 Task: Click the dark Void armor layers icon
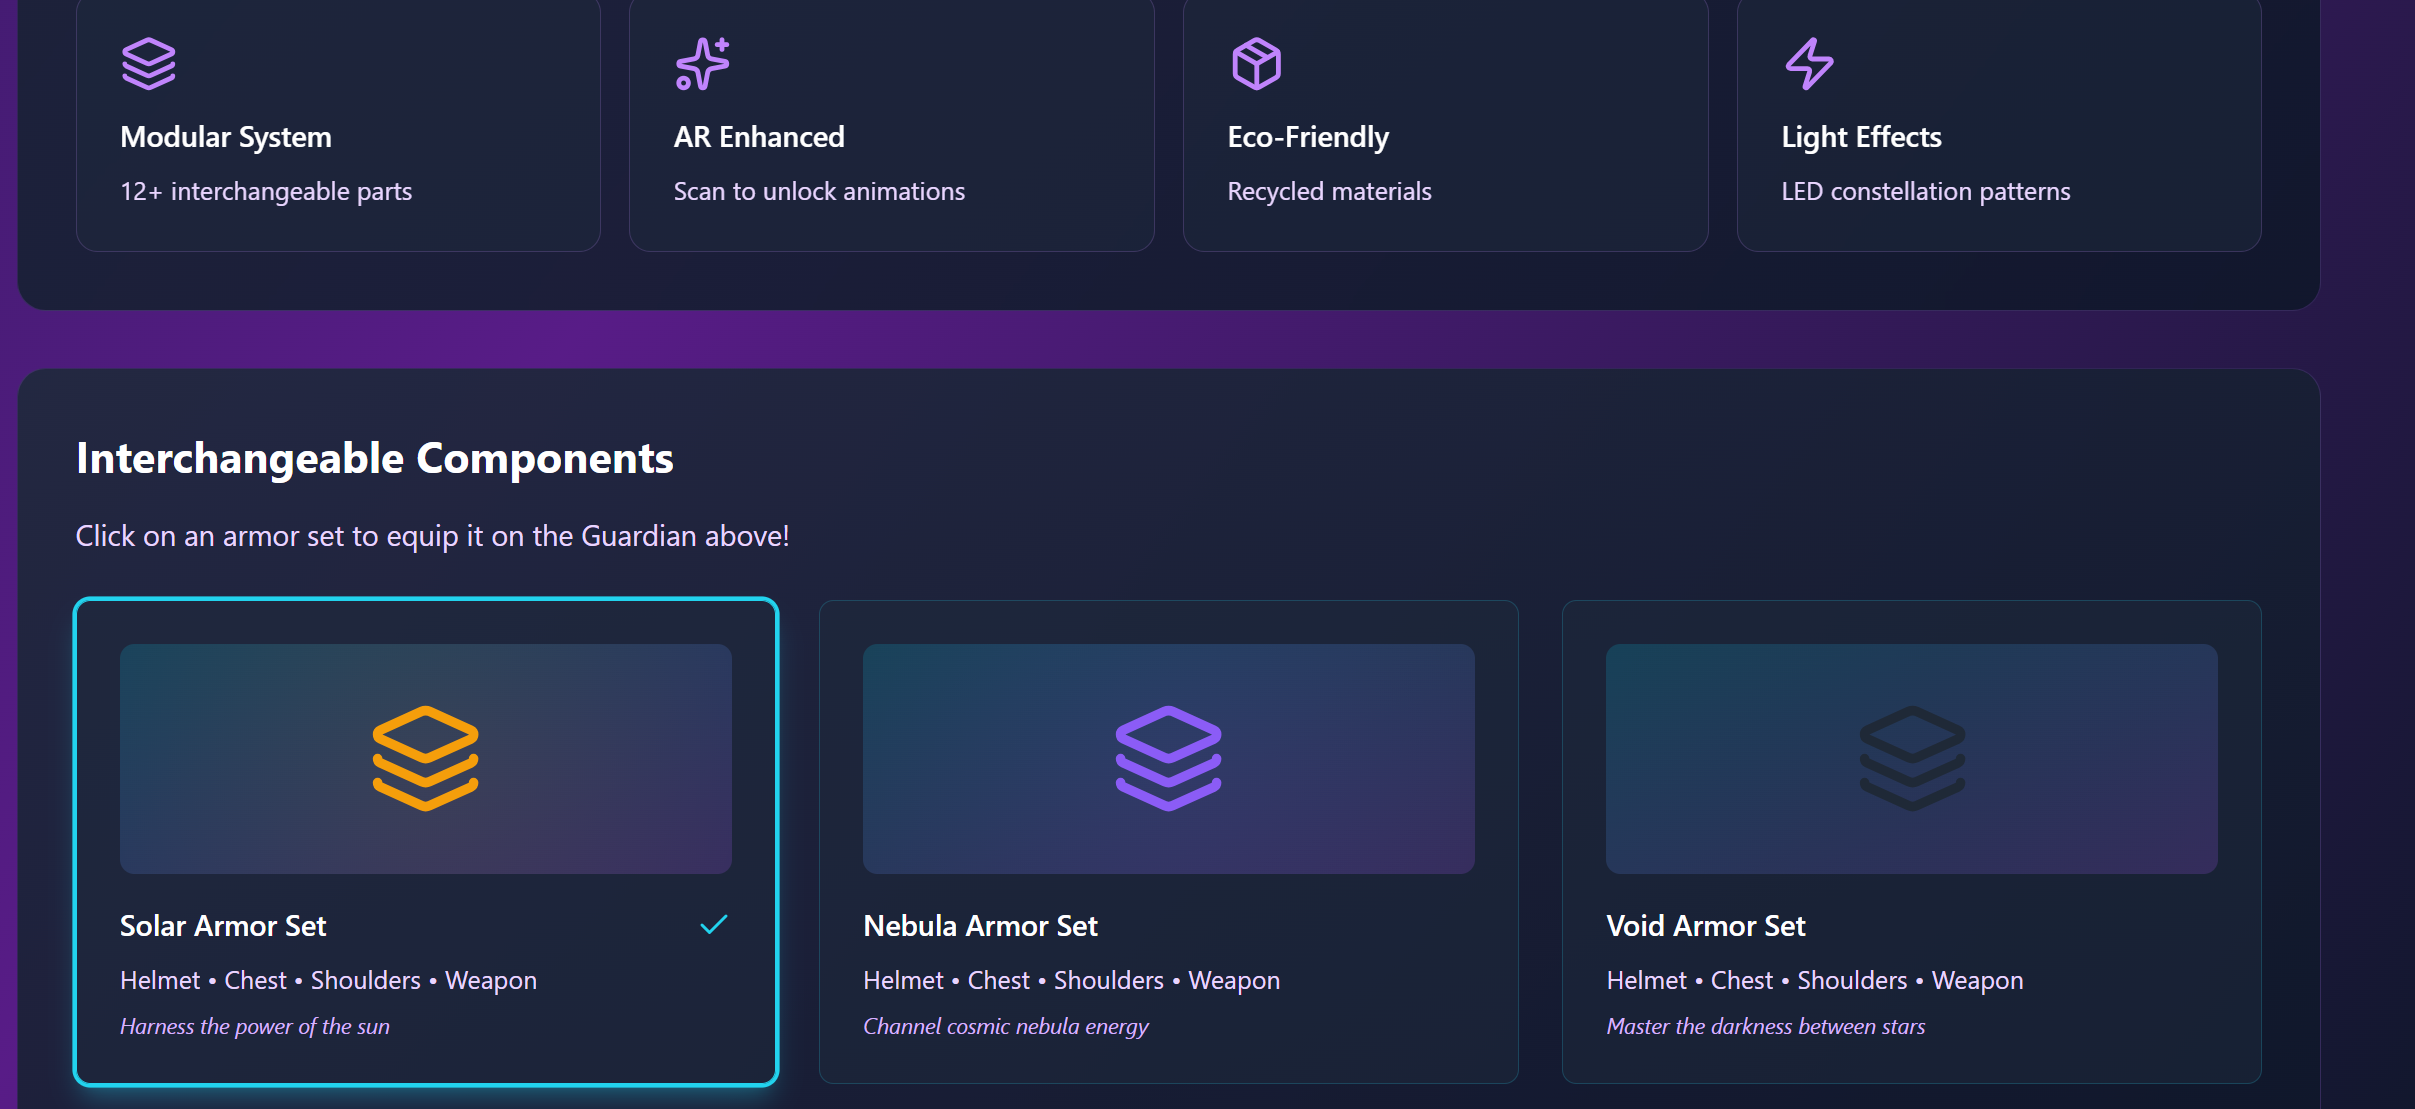tap(1911, 758)
